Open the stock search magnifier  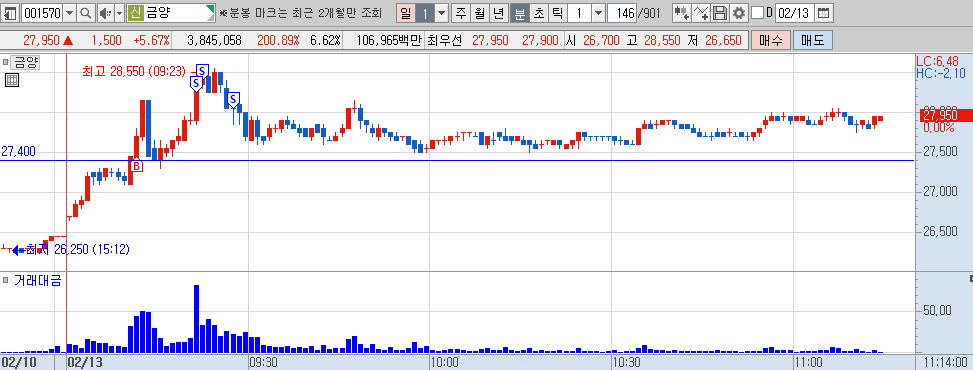pos(86,12)
